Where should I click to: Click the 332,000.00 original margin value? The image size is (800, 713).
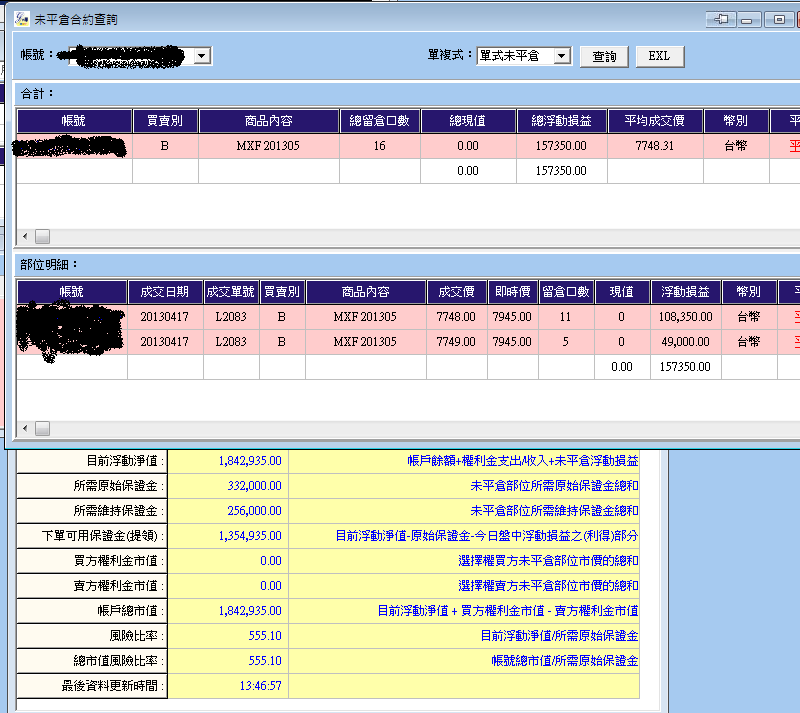pyautogui.click(x=255, y=486)
